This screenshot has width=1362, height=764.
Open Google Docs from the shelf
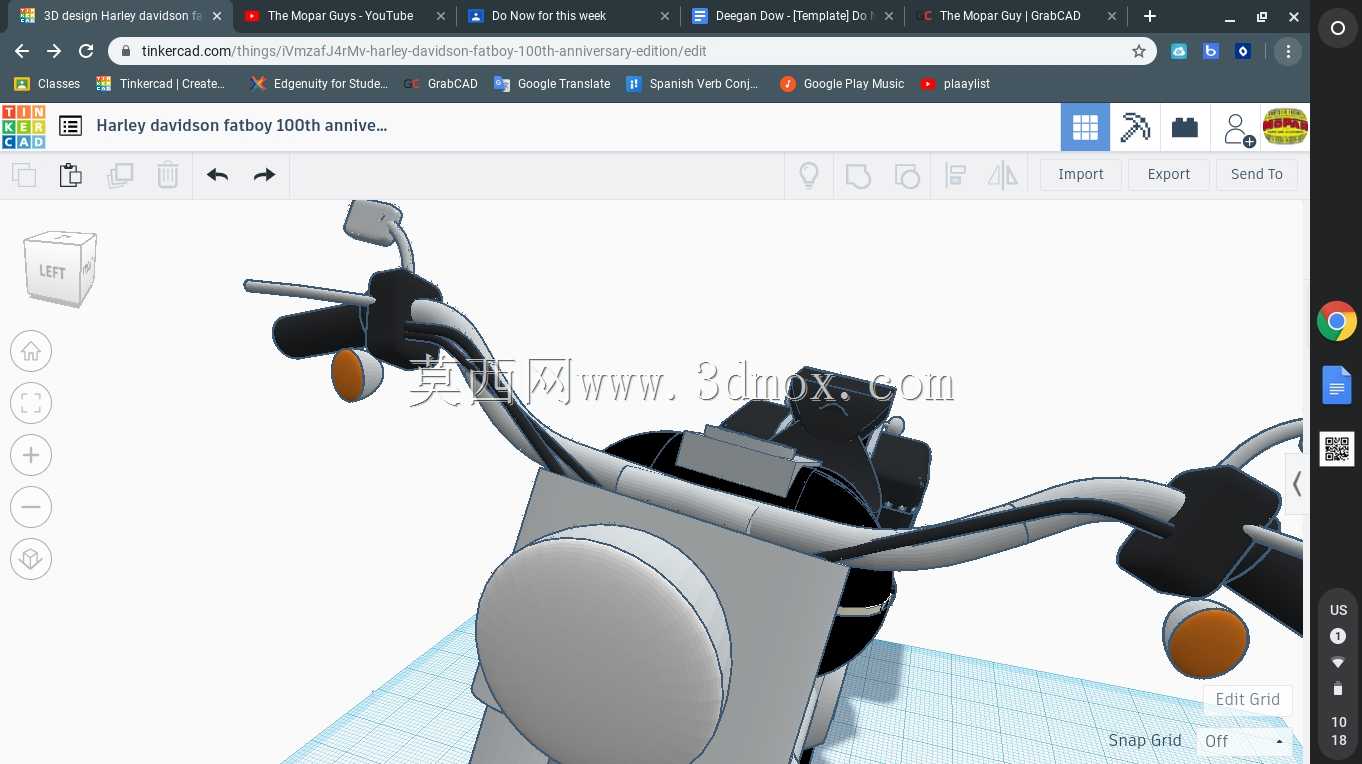tap(1337, 386)
